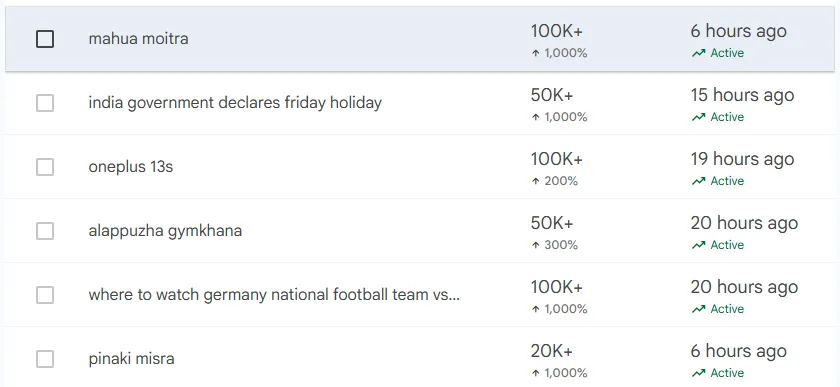Click the trending arrow icon for alappuzha gymkhana
The image size is (840, 387).
tap(698, 245)
